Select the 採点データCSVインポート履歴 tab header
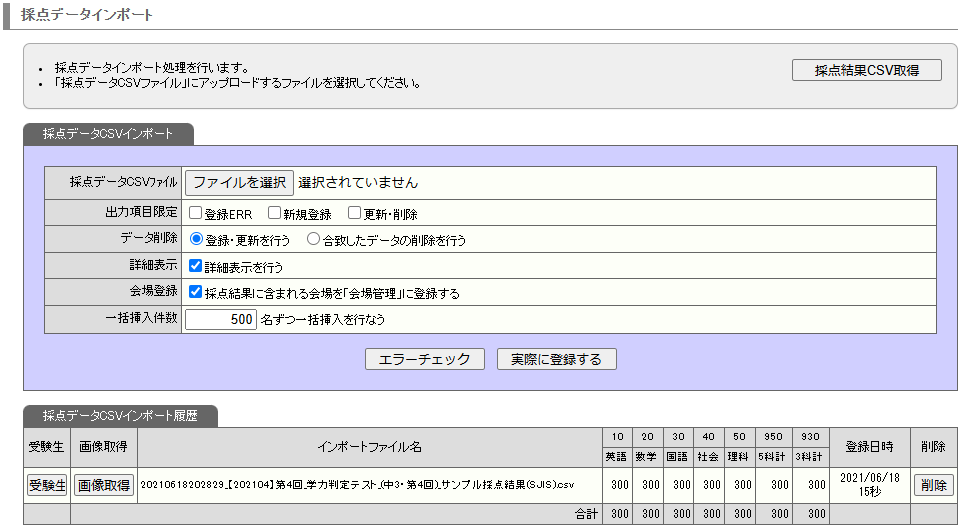 tap(120, 416)
